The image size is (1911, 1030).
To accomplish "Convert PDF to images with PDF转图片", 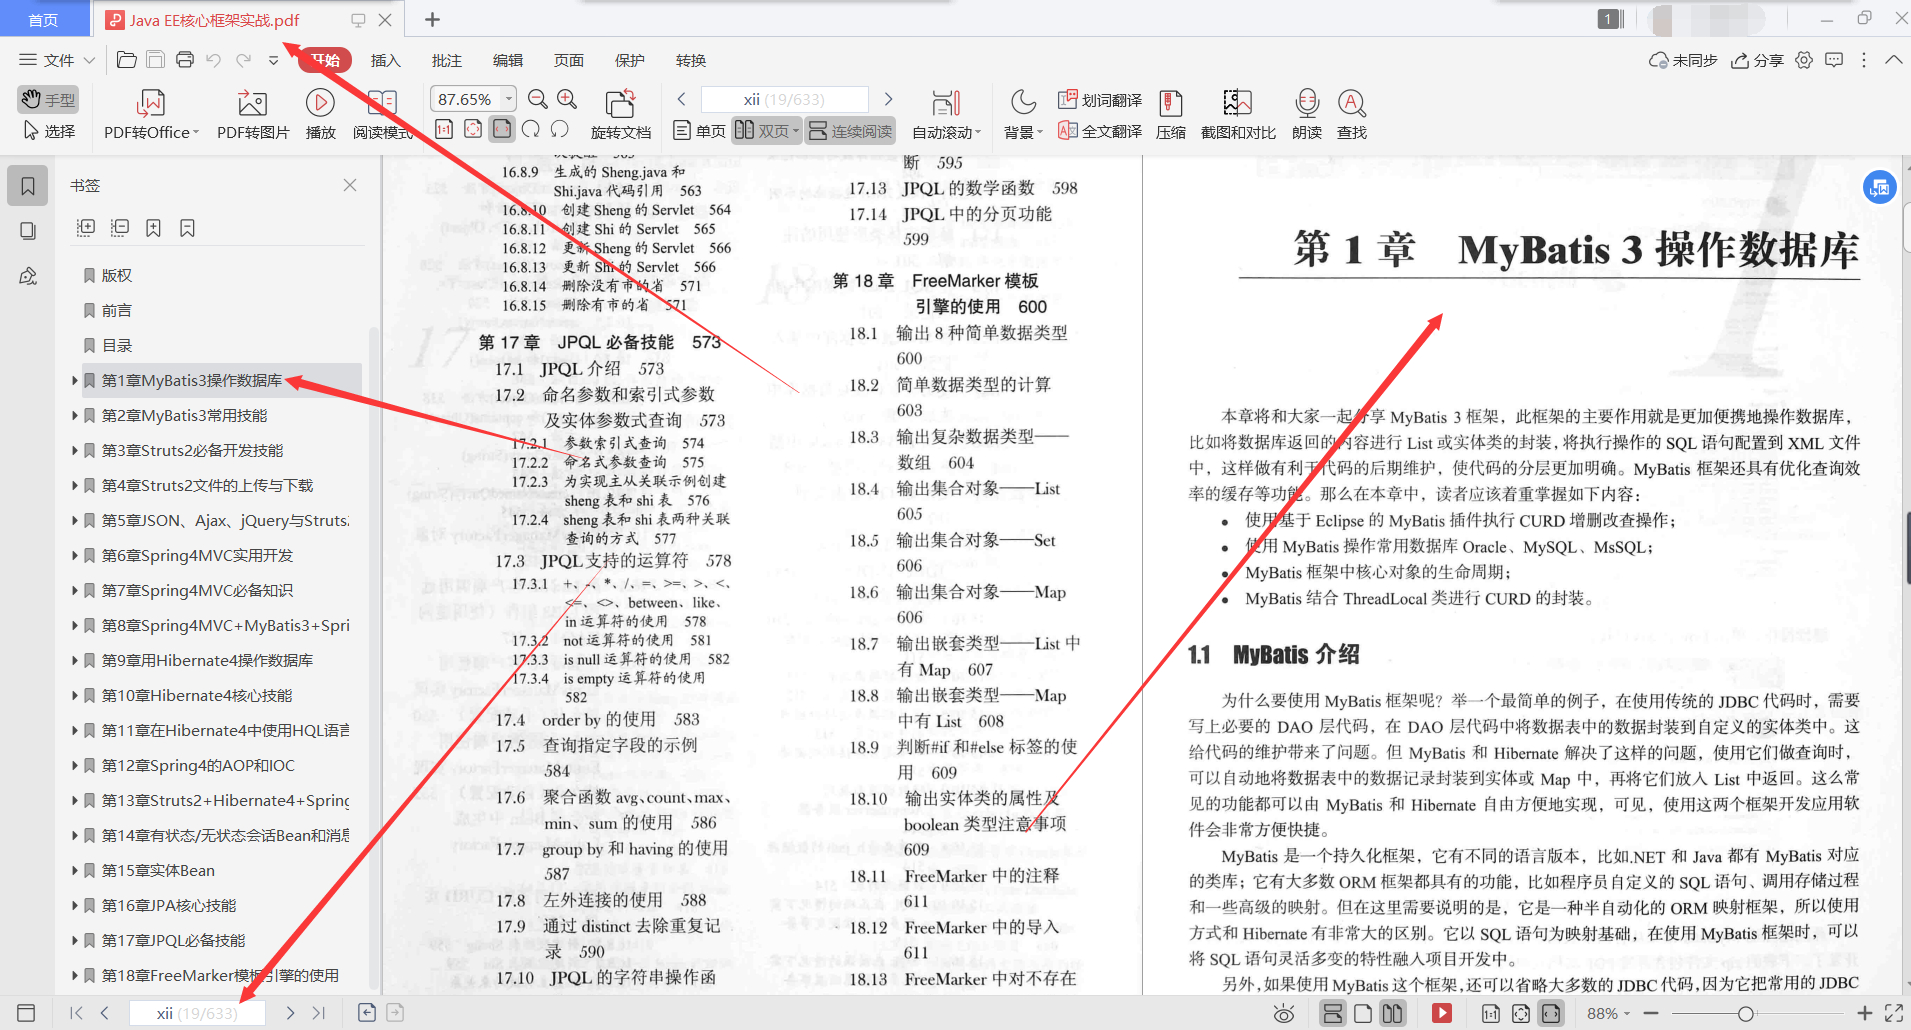I will tap(253, 116).
